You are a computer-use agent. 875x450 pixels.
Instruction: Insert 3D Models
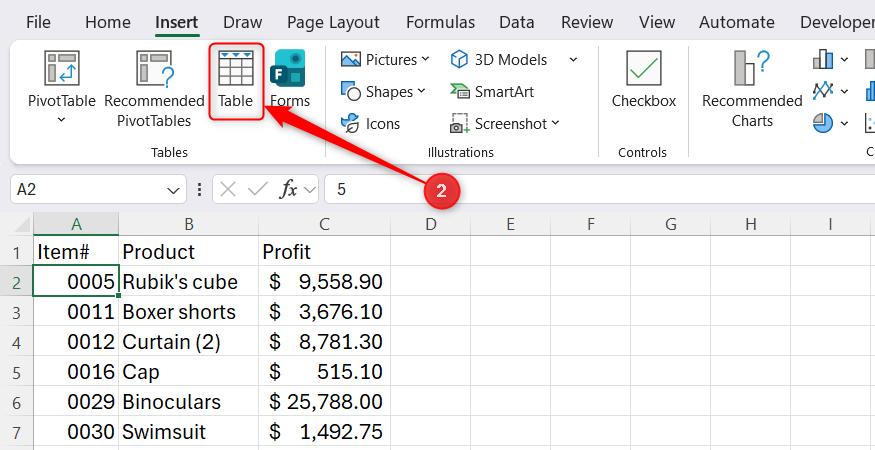click(499, 59)
